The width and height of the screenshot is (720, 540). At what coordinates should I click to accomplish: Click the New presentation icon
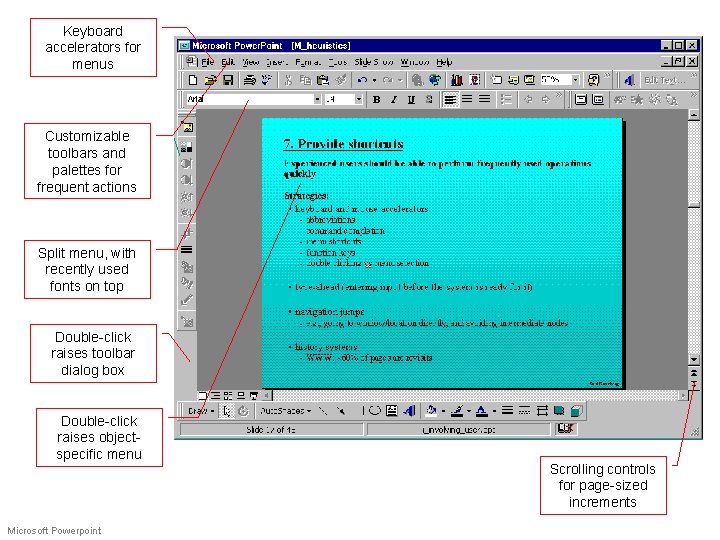(x=193, y=80)
